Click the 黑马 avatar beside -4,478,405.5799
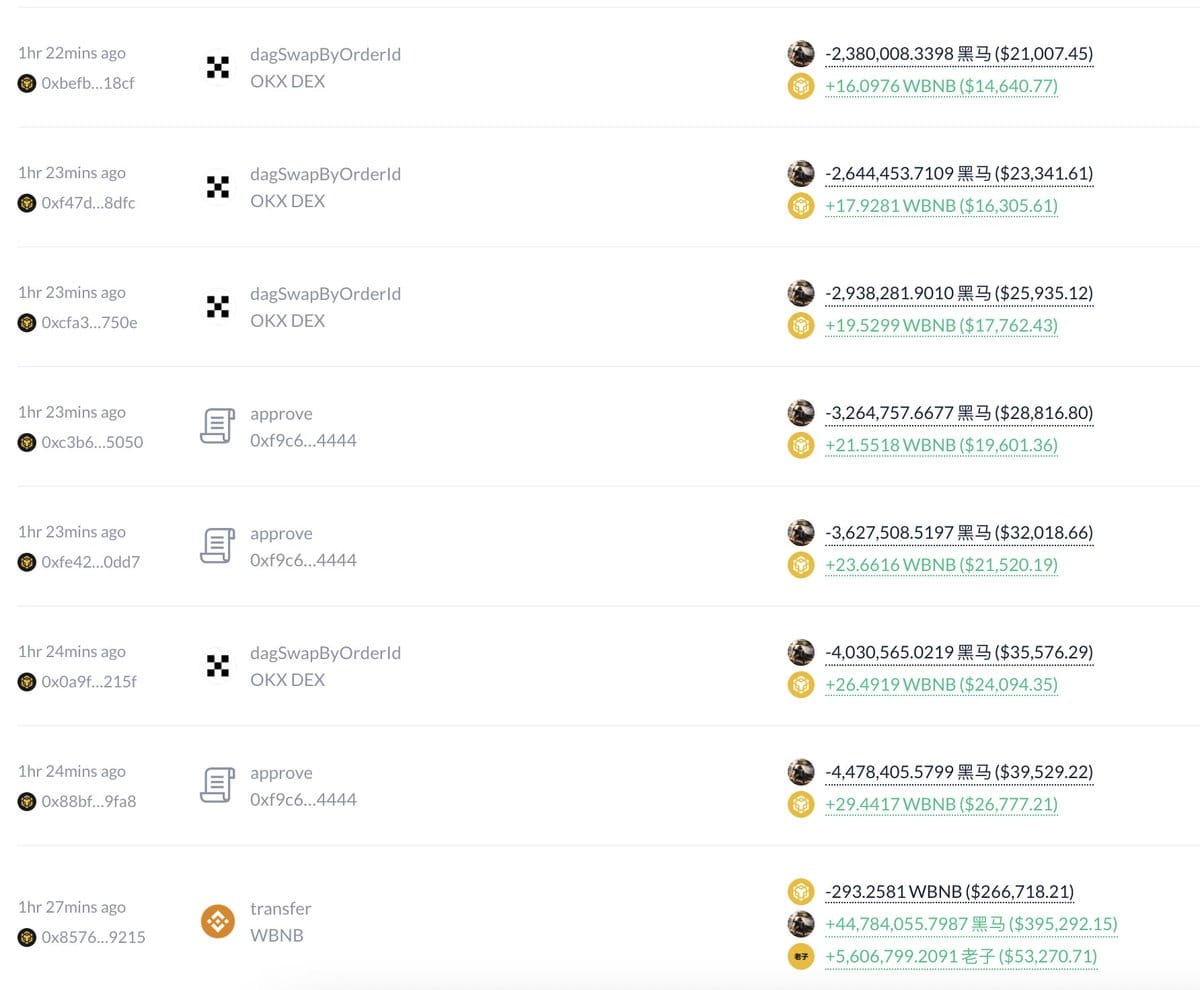The image size is (1200, 990). [801, 772]
